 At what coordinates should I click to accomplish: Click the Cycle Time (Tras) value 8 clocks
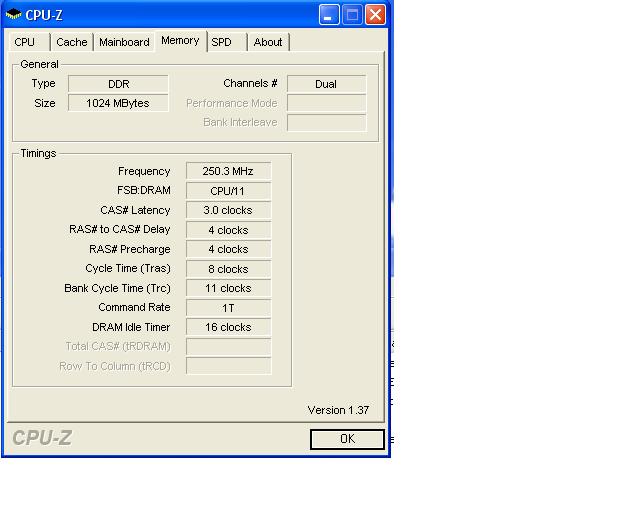[229, 269]
